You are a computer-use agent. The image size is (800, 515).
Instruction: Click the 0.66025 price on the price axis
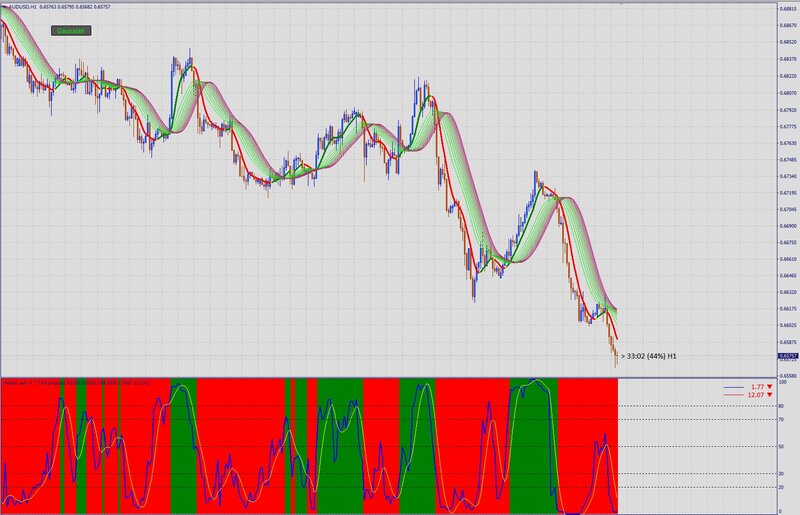(x=788, y=325)
